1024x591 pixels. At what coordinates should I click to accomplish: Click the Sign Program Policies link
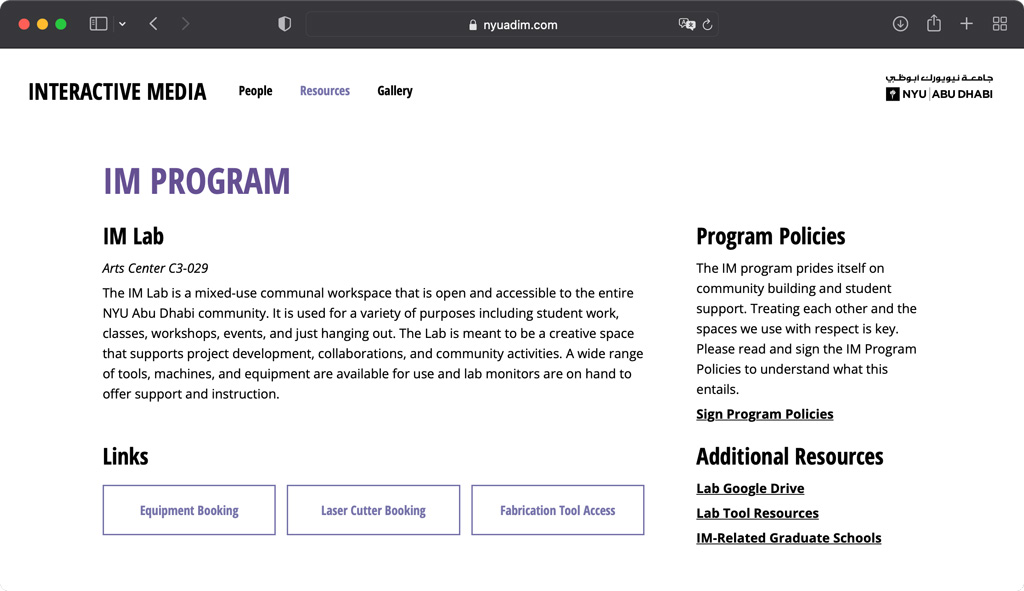[764, 413]
